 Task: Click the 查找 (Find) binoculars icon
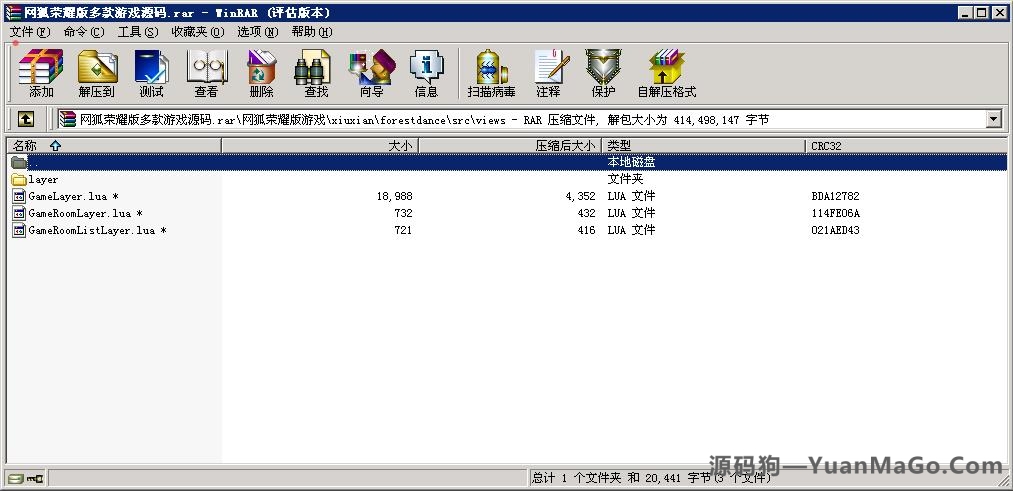click(x=313, y=67)
